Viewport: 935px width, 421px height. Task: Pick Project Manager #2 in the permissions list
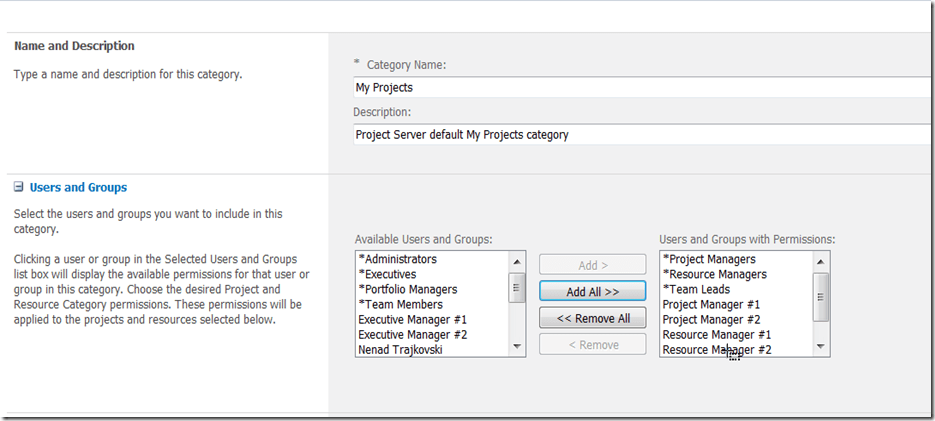click(x=711, y=319)
